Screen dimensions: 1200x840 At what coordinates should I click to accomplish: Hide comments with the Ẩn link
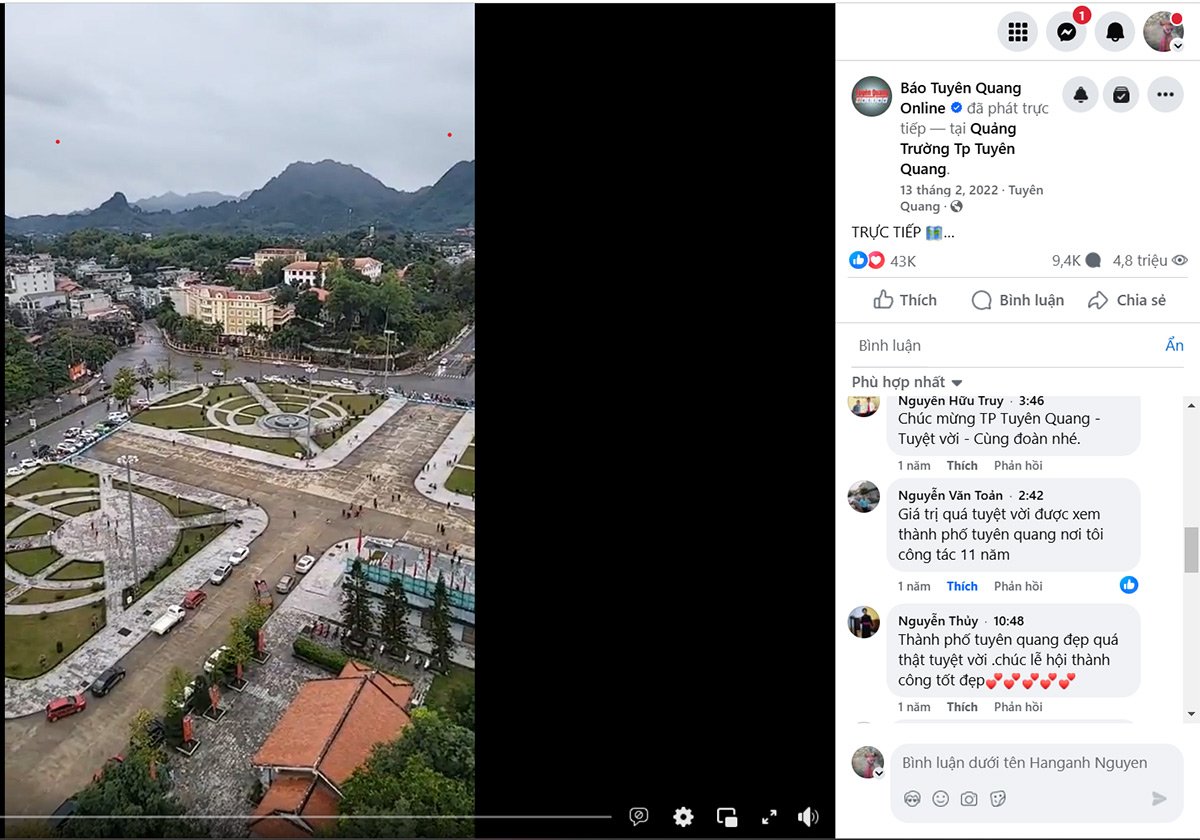pos(1174,345)
